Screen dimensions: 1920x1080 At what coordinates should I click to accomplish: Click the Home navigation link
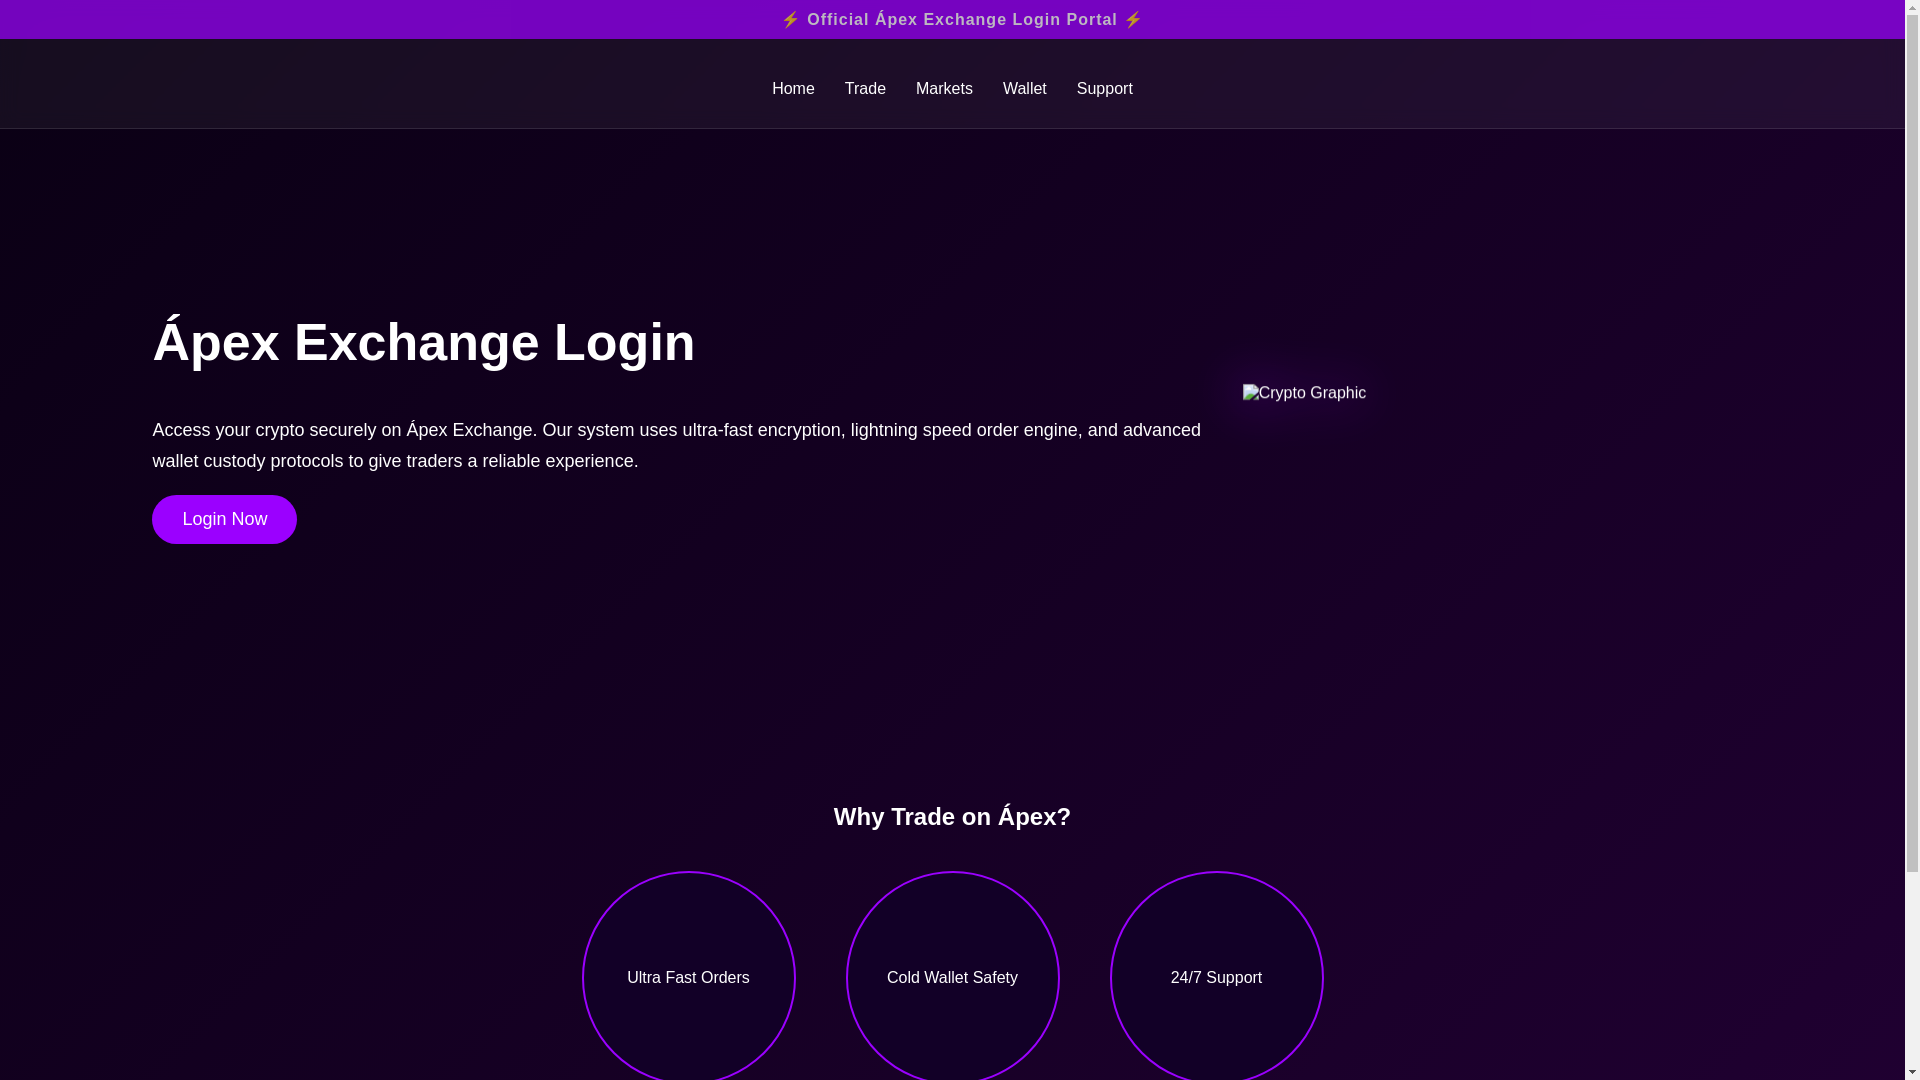coord(793,89)
